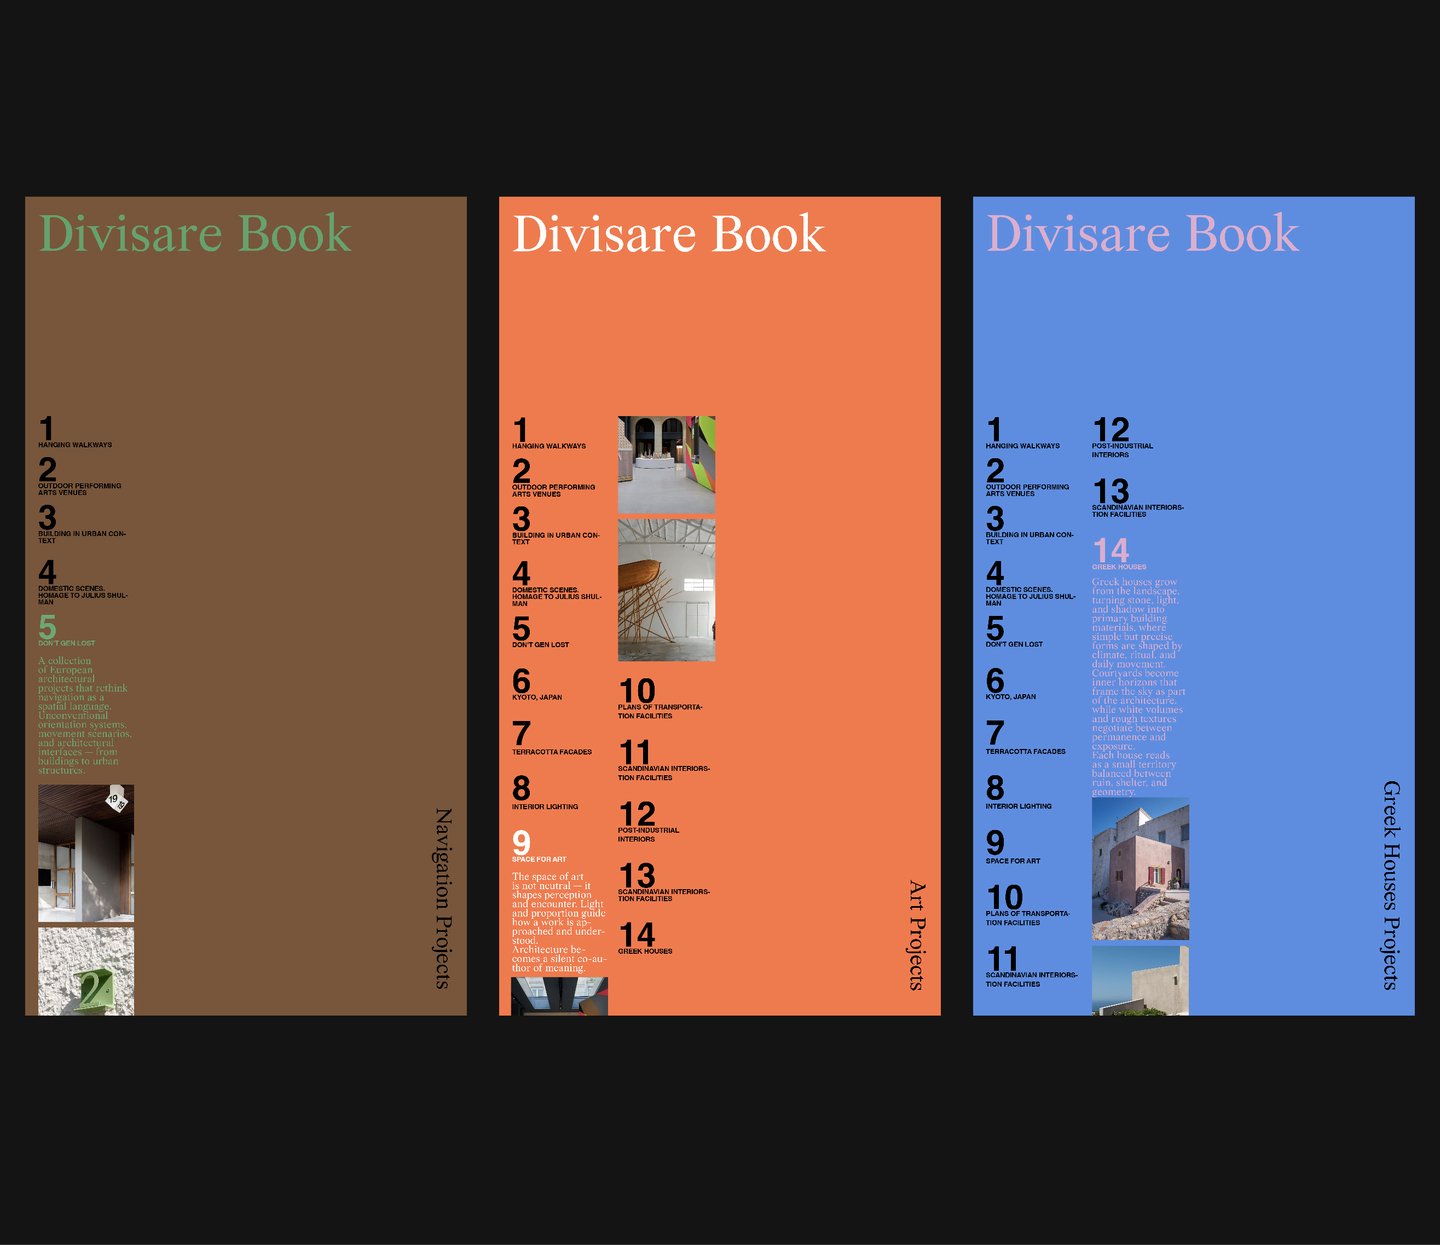This screenshot has width=1440, height=1245.
Task: Select "6 Kyoto, Japan" on the blue poster
Action: click(1011, 684)
